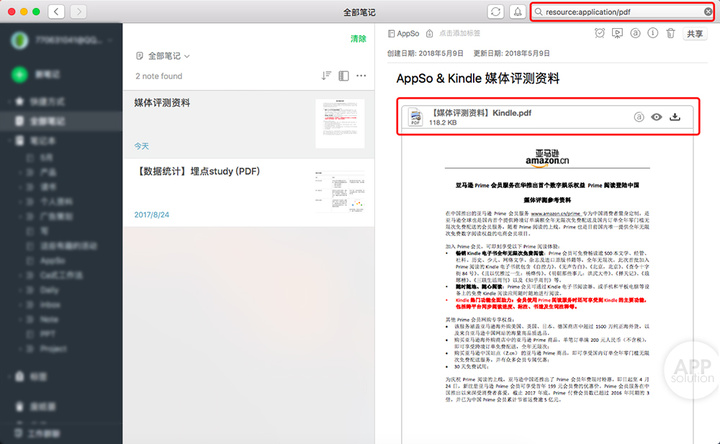Click the sync icon in title bar

point(495,11)
